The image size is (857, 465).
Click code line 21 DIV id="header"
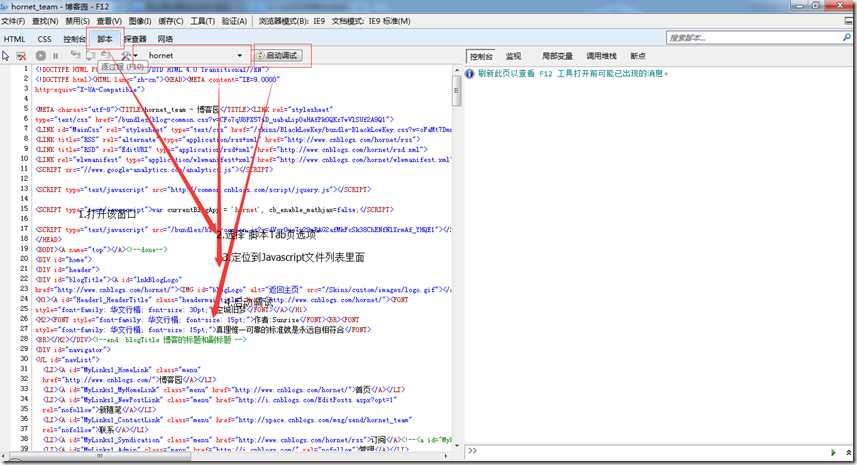(67, 269)
